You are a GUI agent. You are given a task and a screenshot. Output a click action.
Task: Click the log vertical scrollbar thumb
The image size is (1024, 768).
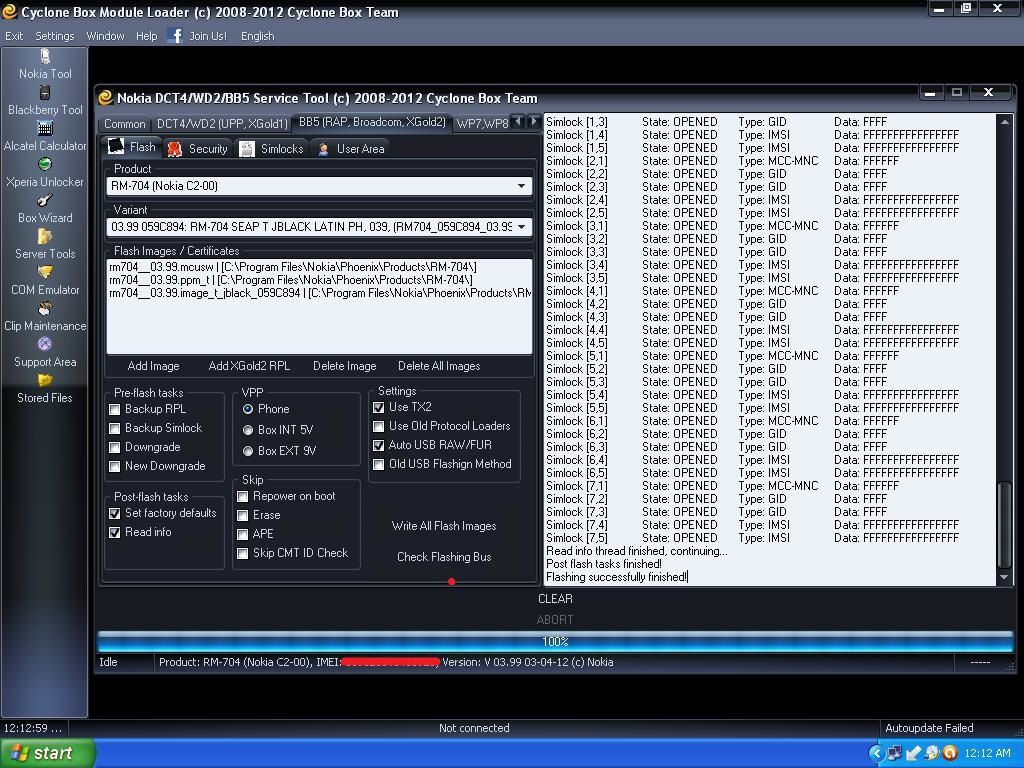pyautogui.click(x=1004, y=524)
